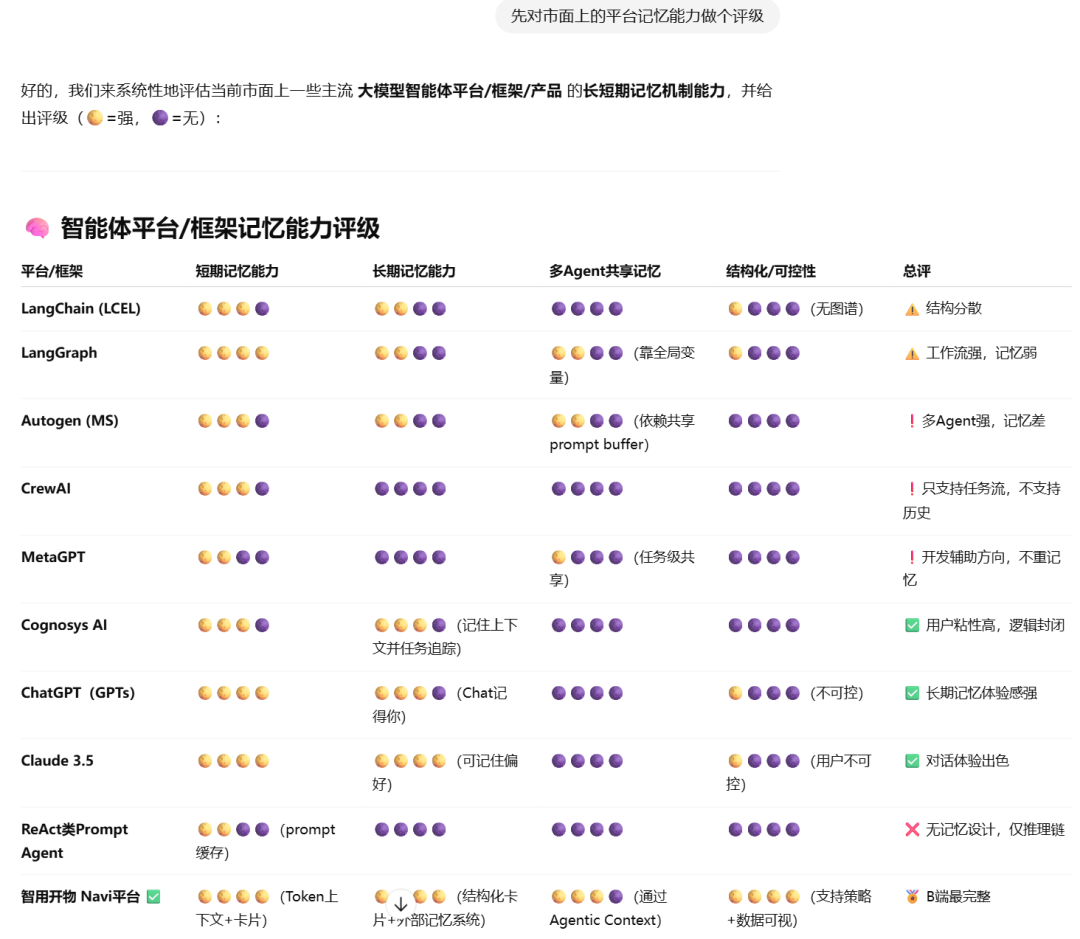Click the red exclamation before 开发辅助方向
The width and height of the screenshot is (1080, 939).
[911, 557]
